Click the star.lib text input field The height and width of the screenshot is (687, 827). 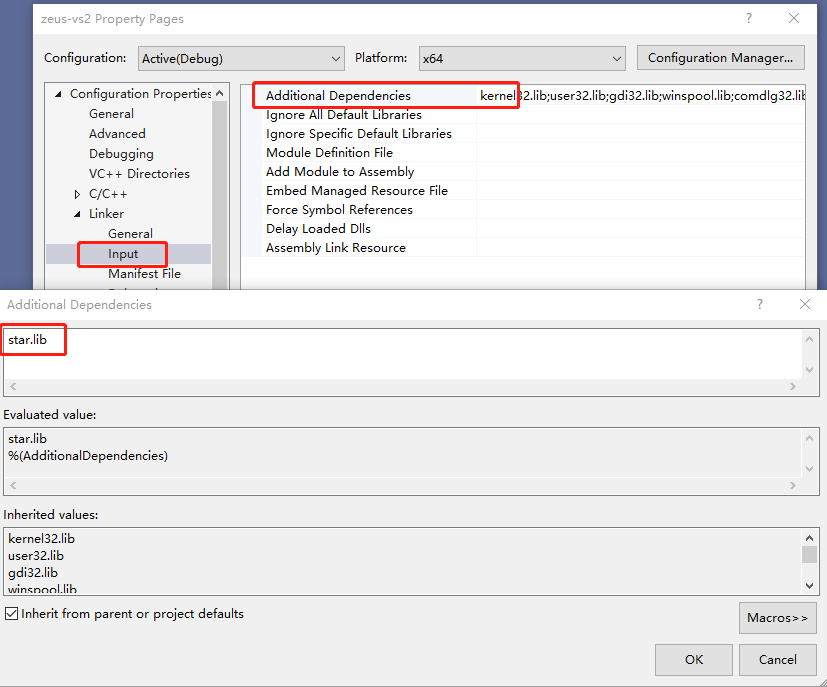click(x=400, y=354)
